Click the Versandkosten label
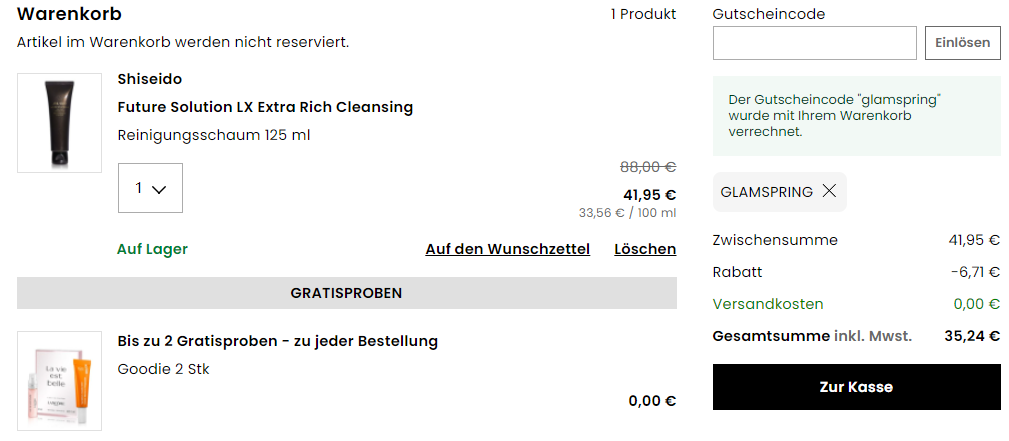 tap(768, 304)
